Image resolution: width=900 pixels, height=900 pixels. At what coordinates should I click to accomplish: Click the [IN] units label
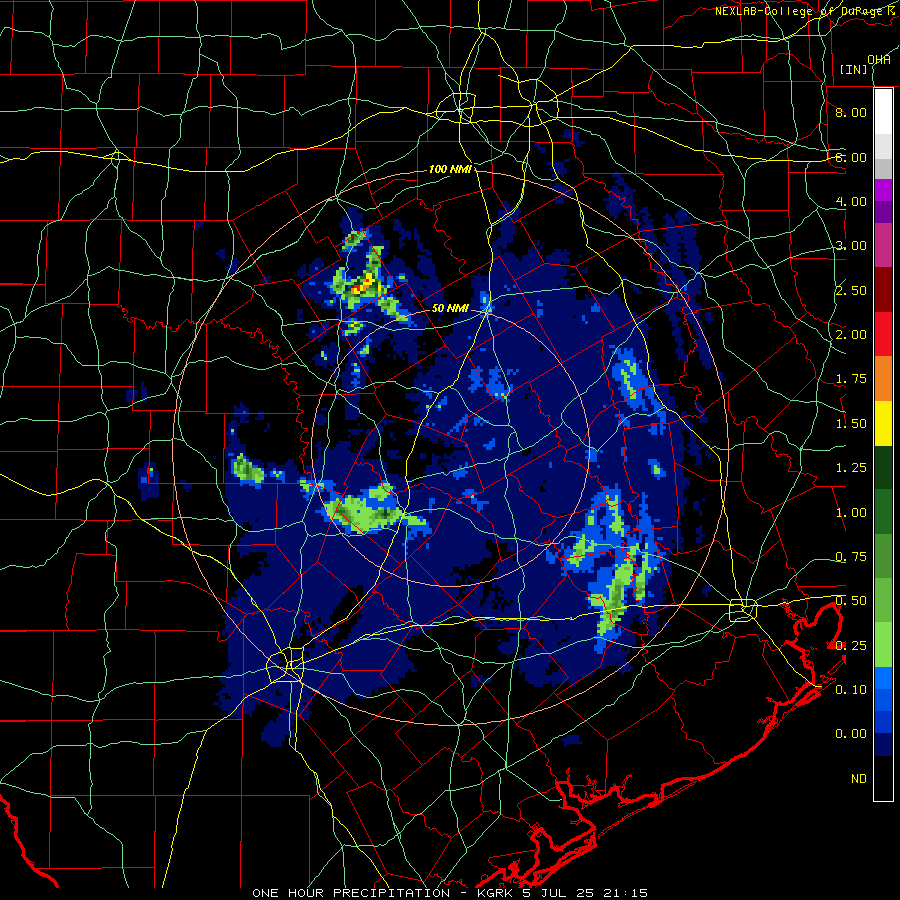coord(854,69)
